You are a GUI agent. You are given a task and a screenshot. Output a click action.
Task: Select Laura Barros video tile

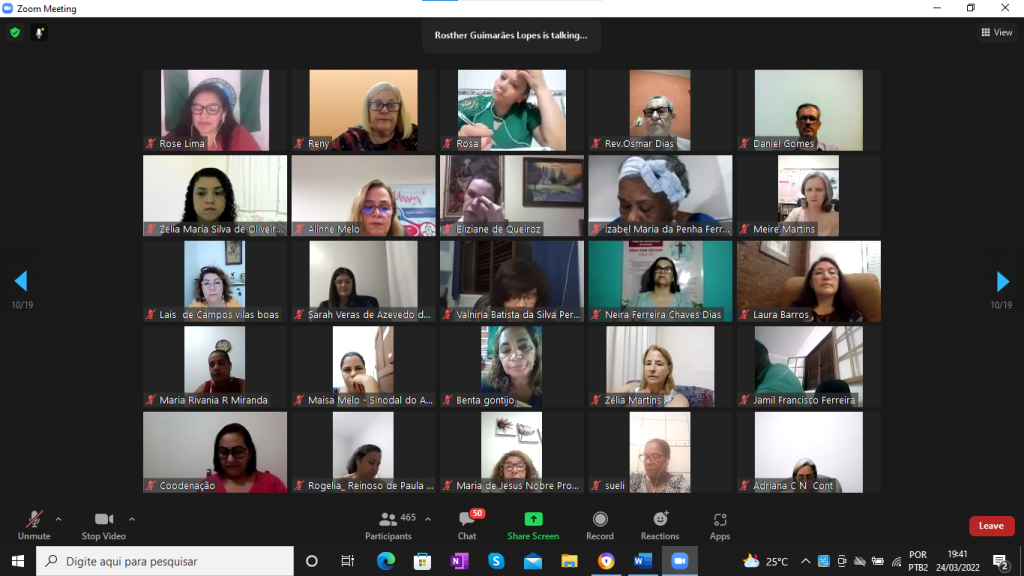click(x=808, y=281)
